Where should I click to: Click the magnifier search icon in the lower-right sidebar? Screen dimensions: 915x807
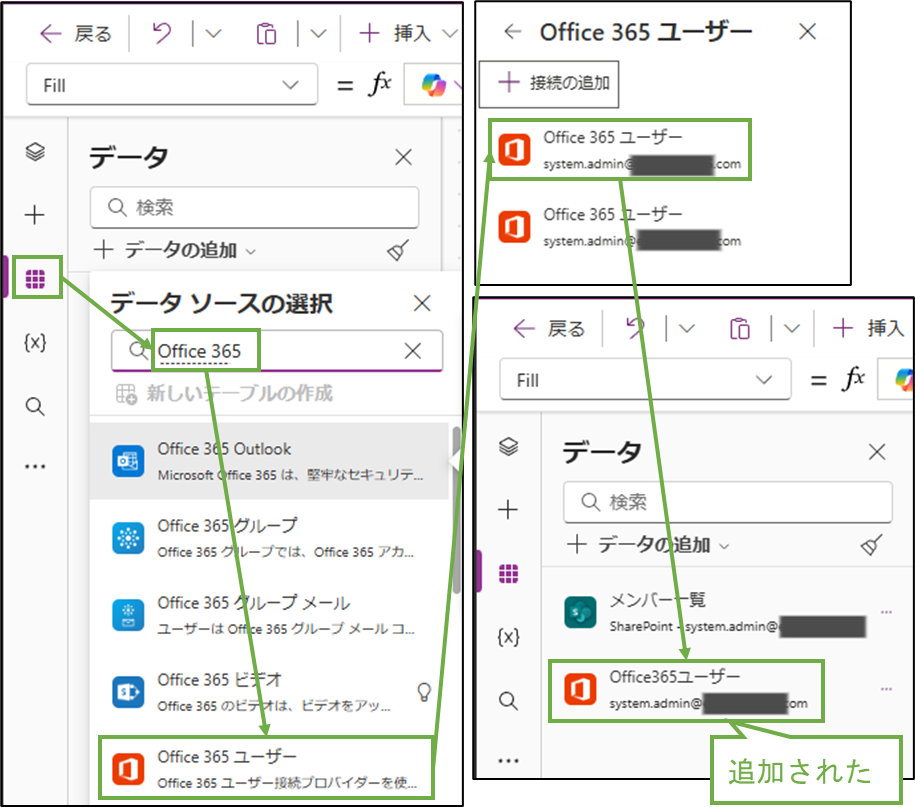tap(508, 701)
